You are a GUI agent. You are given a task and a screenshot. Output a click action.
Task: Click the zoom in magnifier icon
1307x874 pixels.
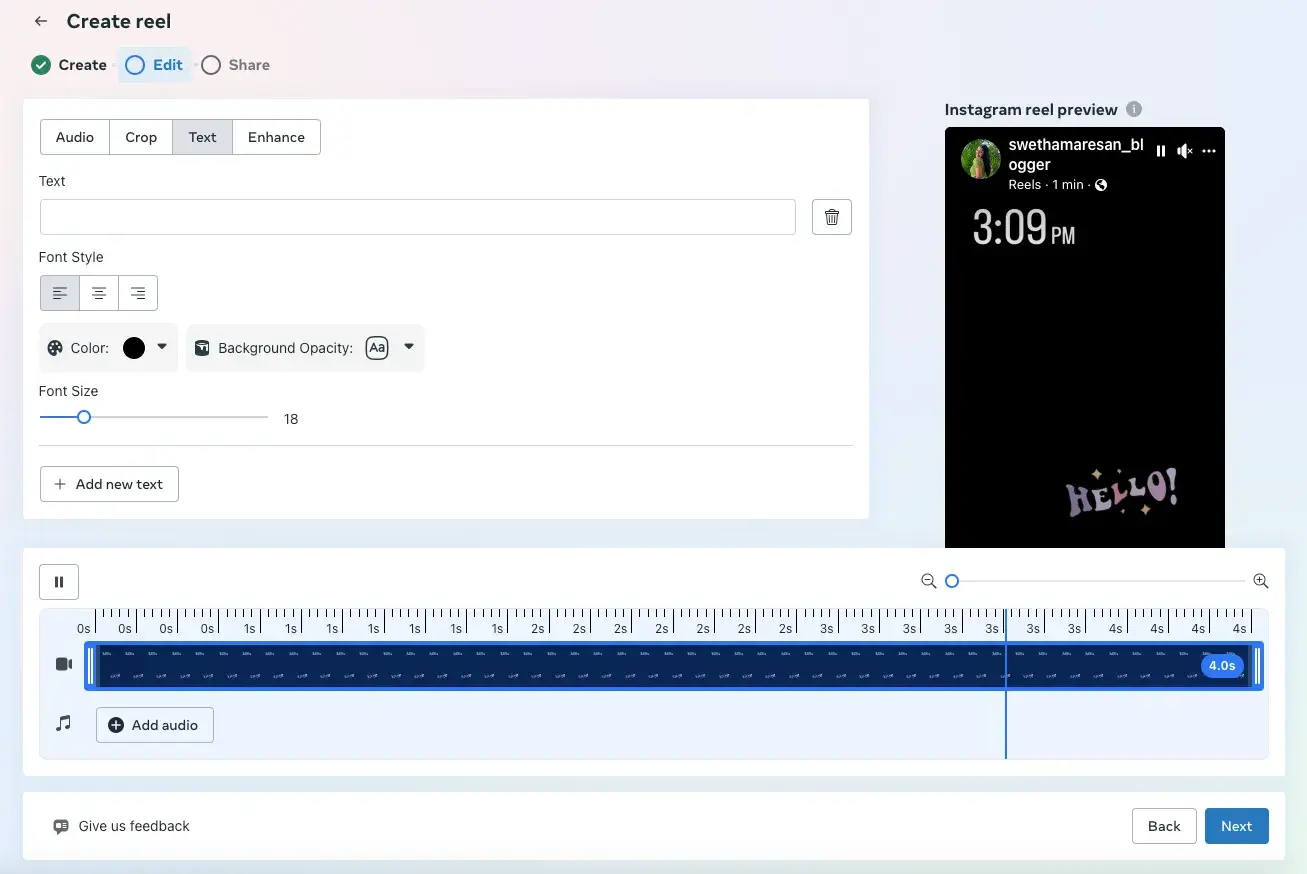1261,581
